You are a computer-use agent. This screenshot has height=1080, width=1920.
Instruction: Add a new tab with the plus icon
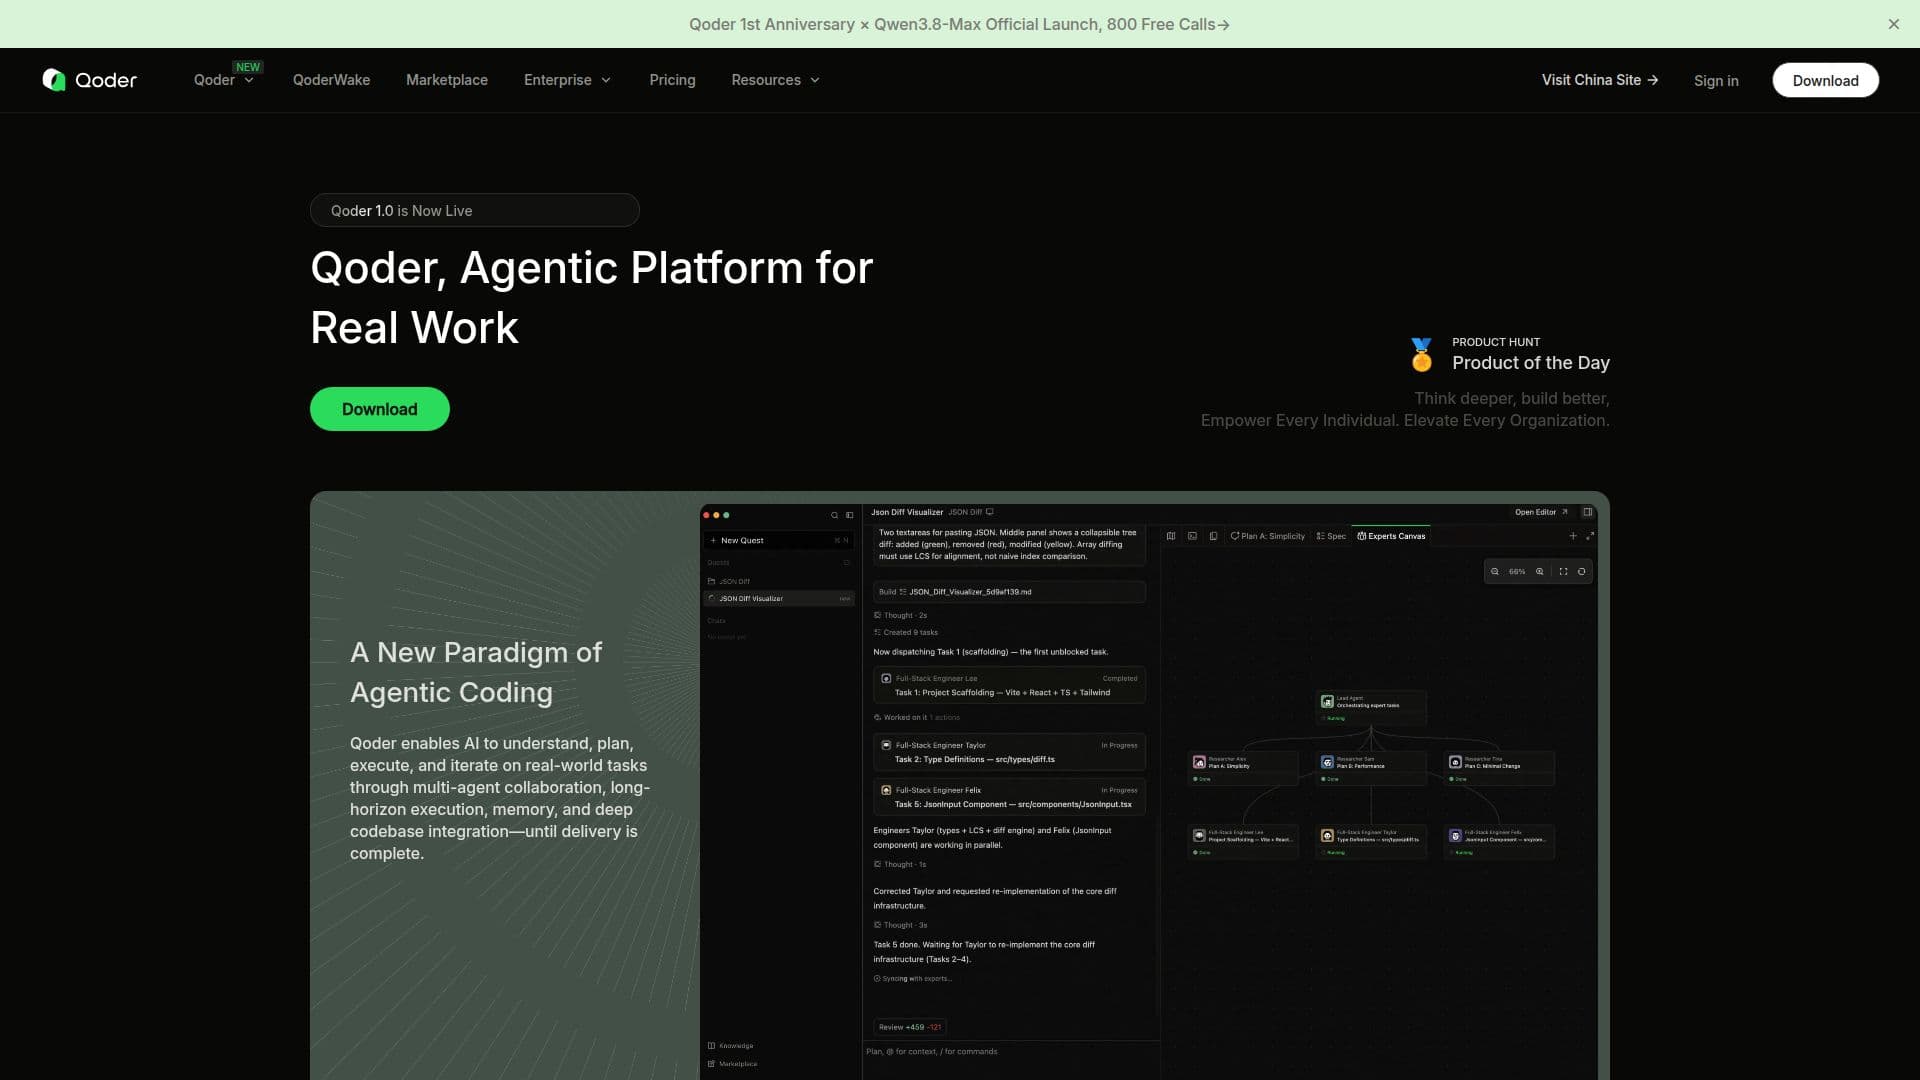coord(1573,536)
